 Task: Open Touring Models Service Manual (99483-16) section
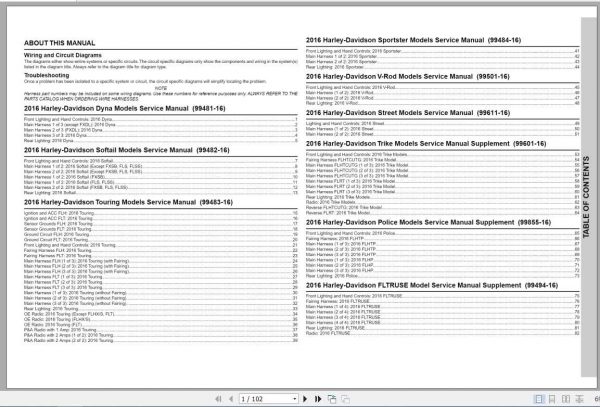pos(128,202)
